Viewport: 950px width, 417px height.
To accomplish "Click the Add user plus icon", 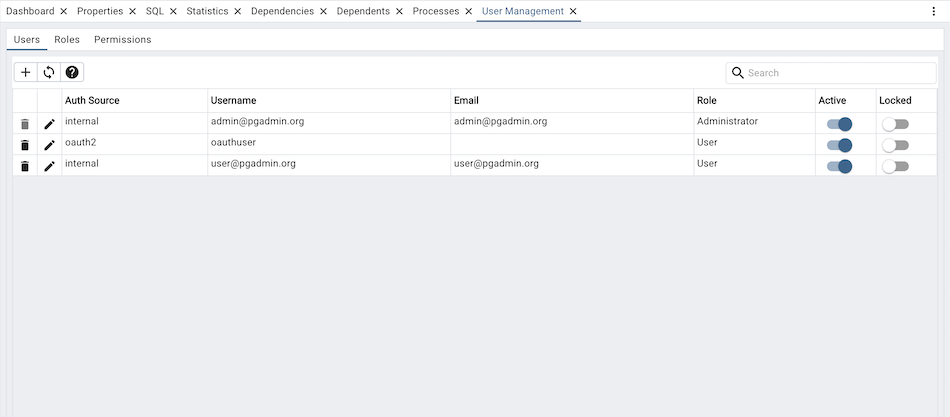I will [x=26, y=72].
